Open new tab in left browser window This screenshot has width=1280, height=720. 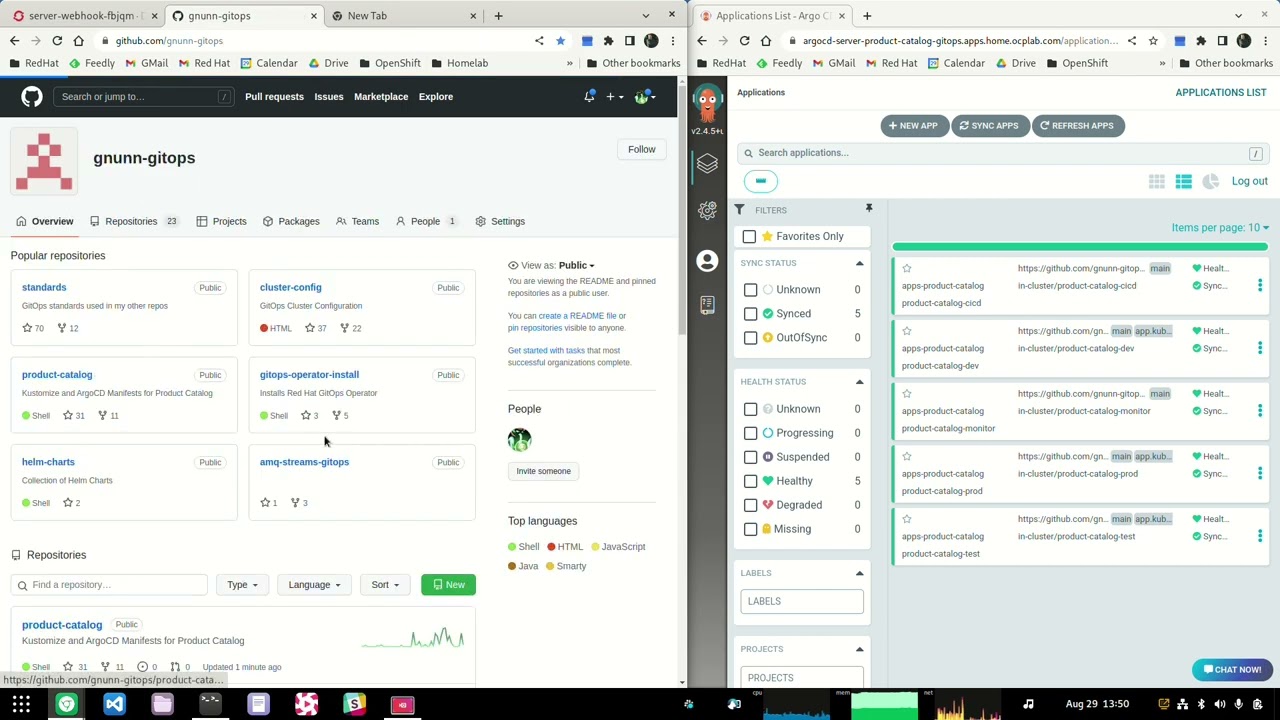(498, 15)
